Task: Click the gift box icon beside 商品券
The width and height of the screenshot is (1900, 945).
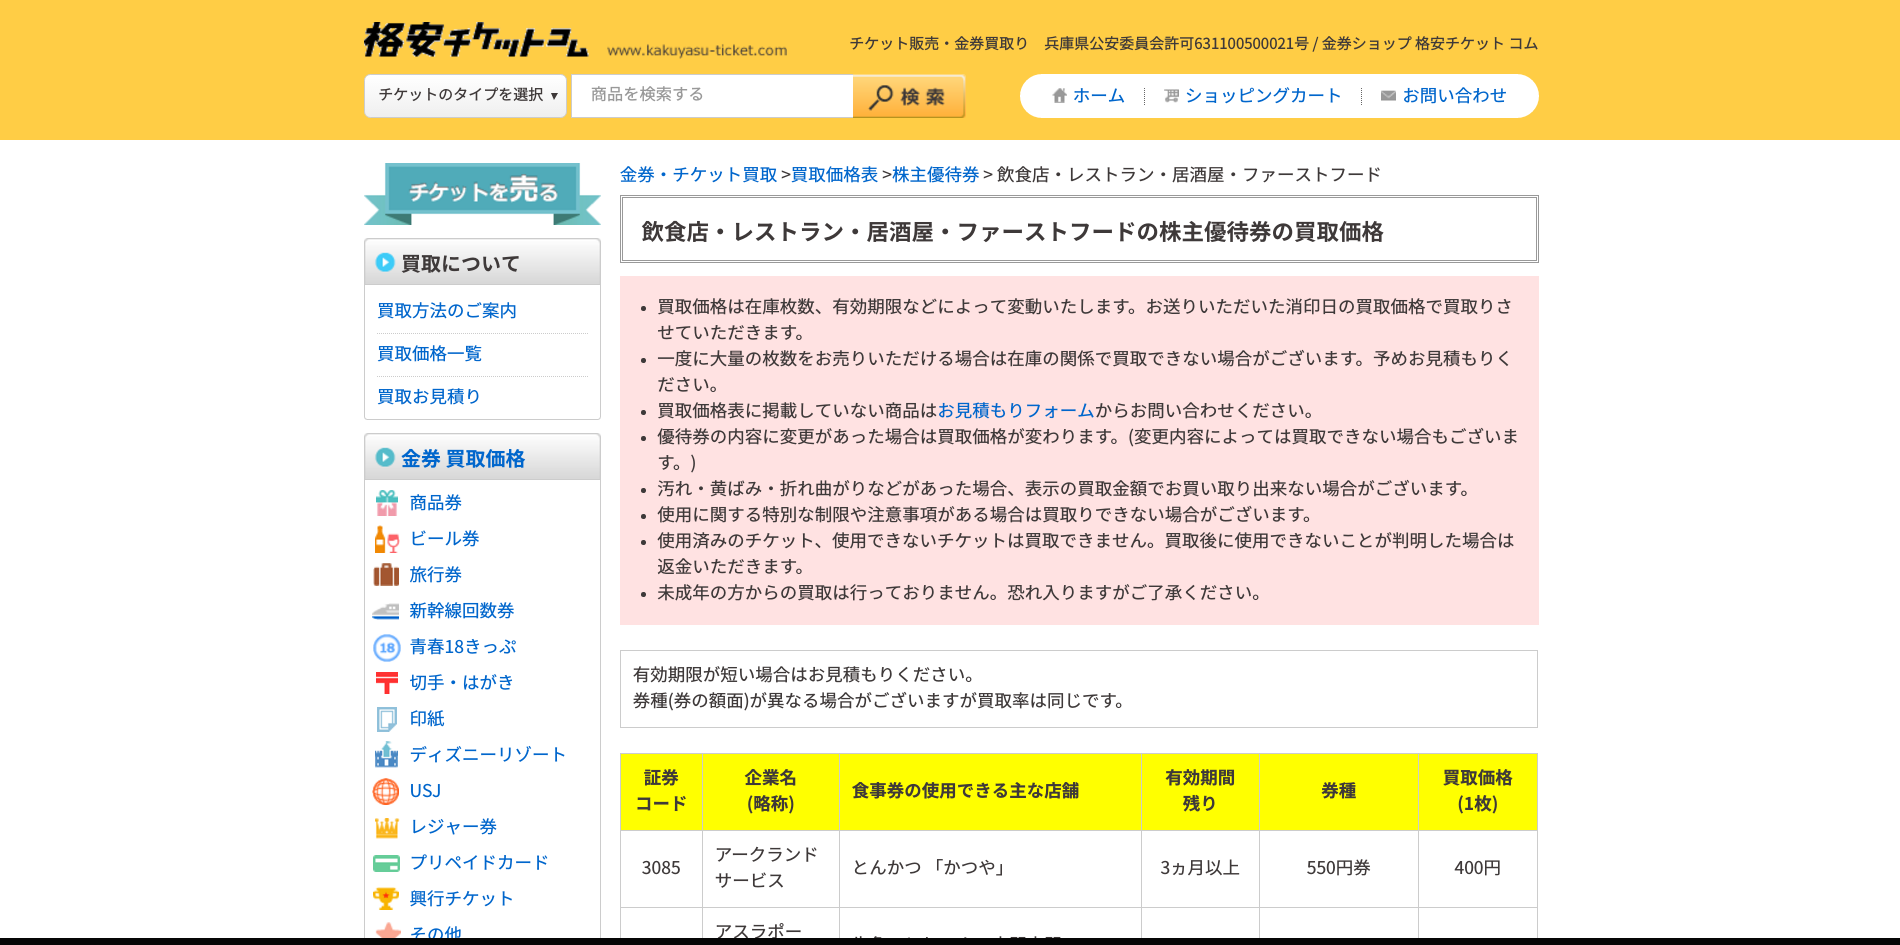Action: [386, 503]
